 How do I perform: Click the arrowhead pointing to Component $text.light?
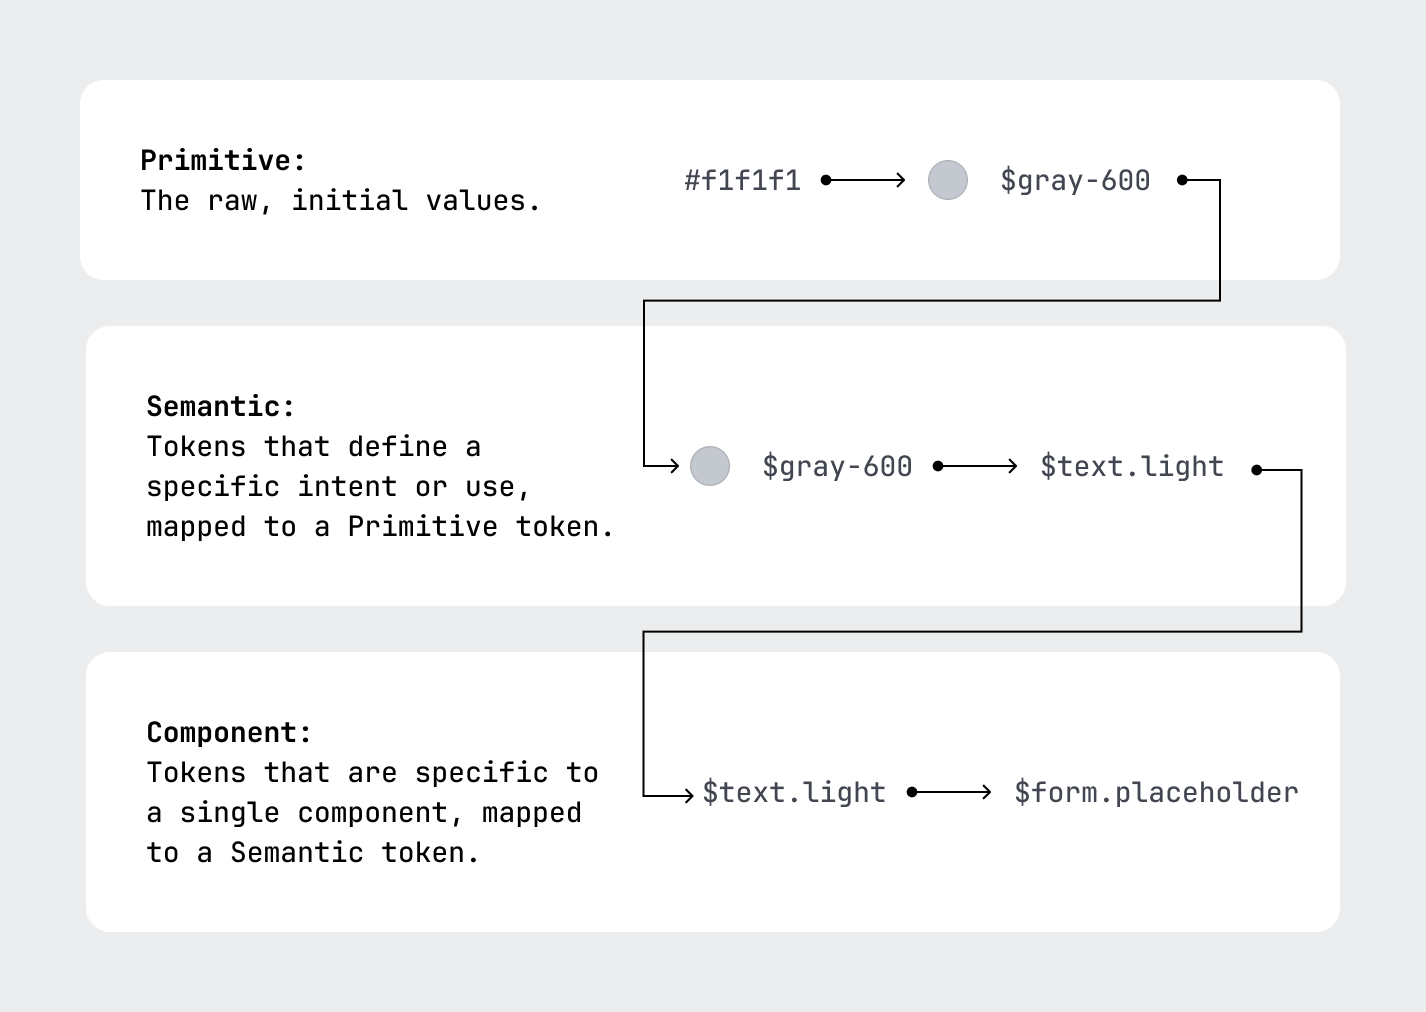(x=687, y=796)
